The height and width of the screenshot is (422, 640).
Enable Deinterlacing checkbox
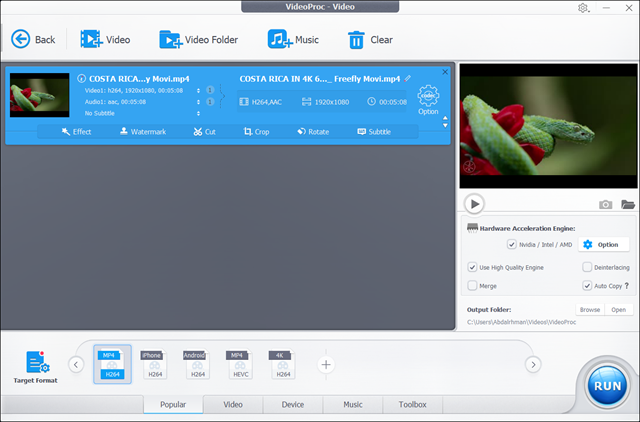click(587, 267)
